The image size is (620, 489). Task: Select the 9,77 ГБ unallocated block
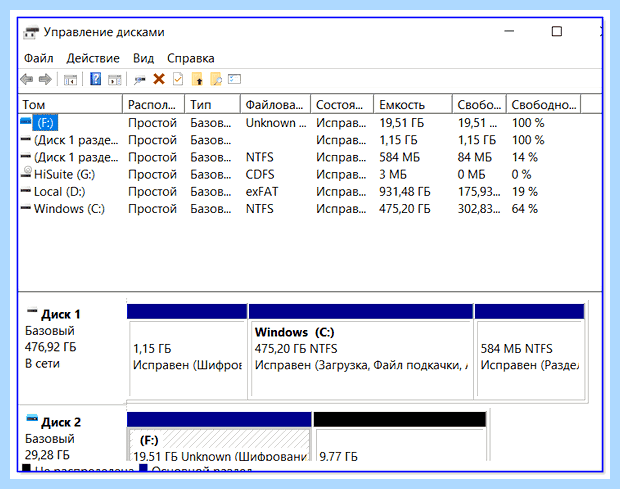[400, 436]
